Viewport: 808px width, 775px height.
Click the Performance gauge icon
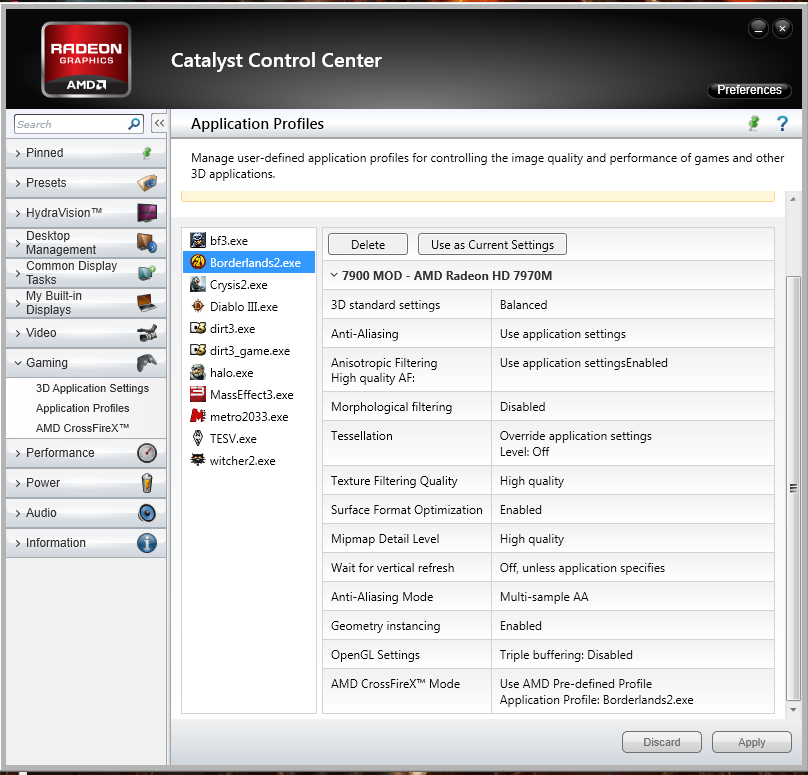click(x=147, y=453)
